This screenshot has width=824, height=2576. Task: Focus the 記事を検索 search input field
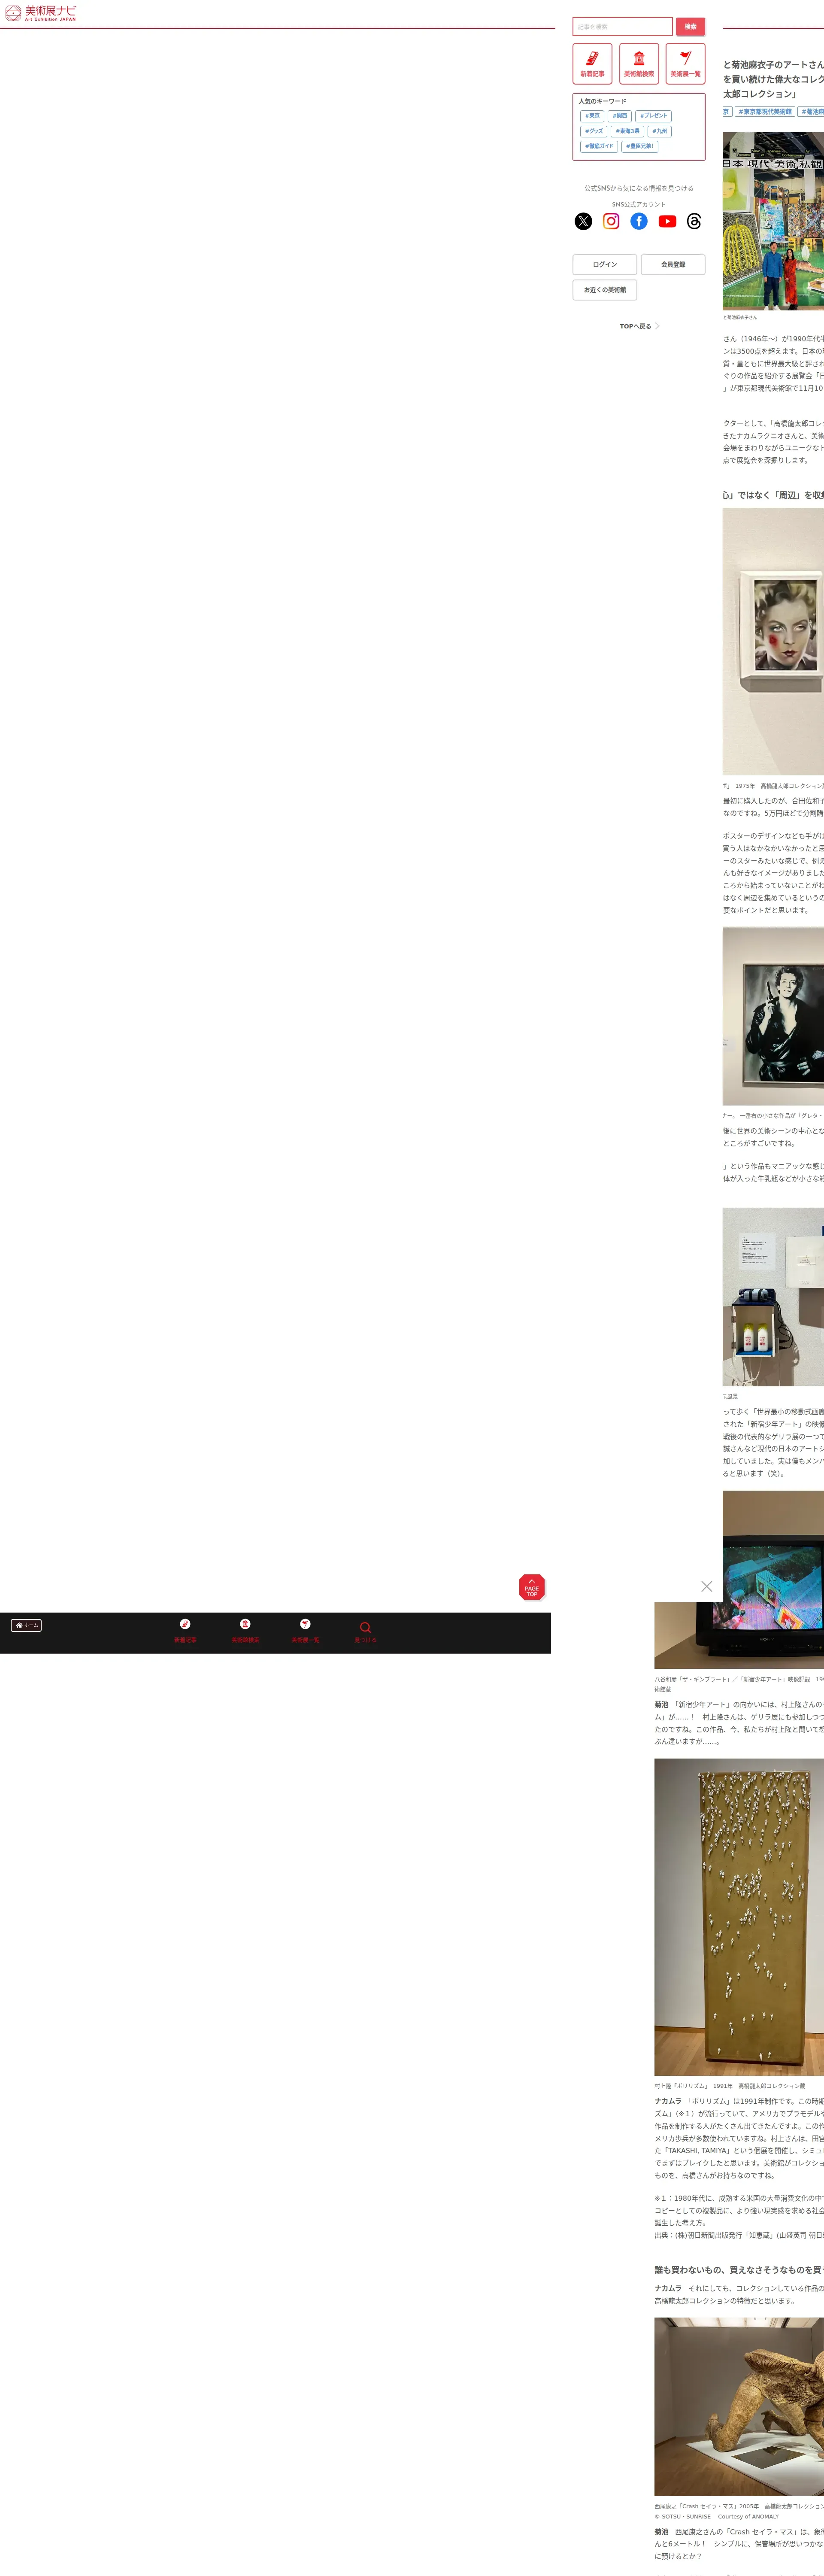tap(622, 27)
